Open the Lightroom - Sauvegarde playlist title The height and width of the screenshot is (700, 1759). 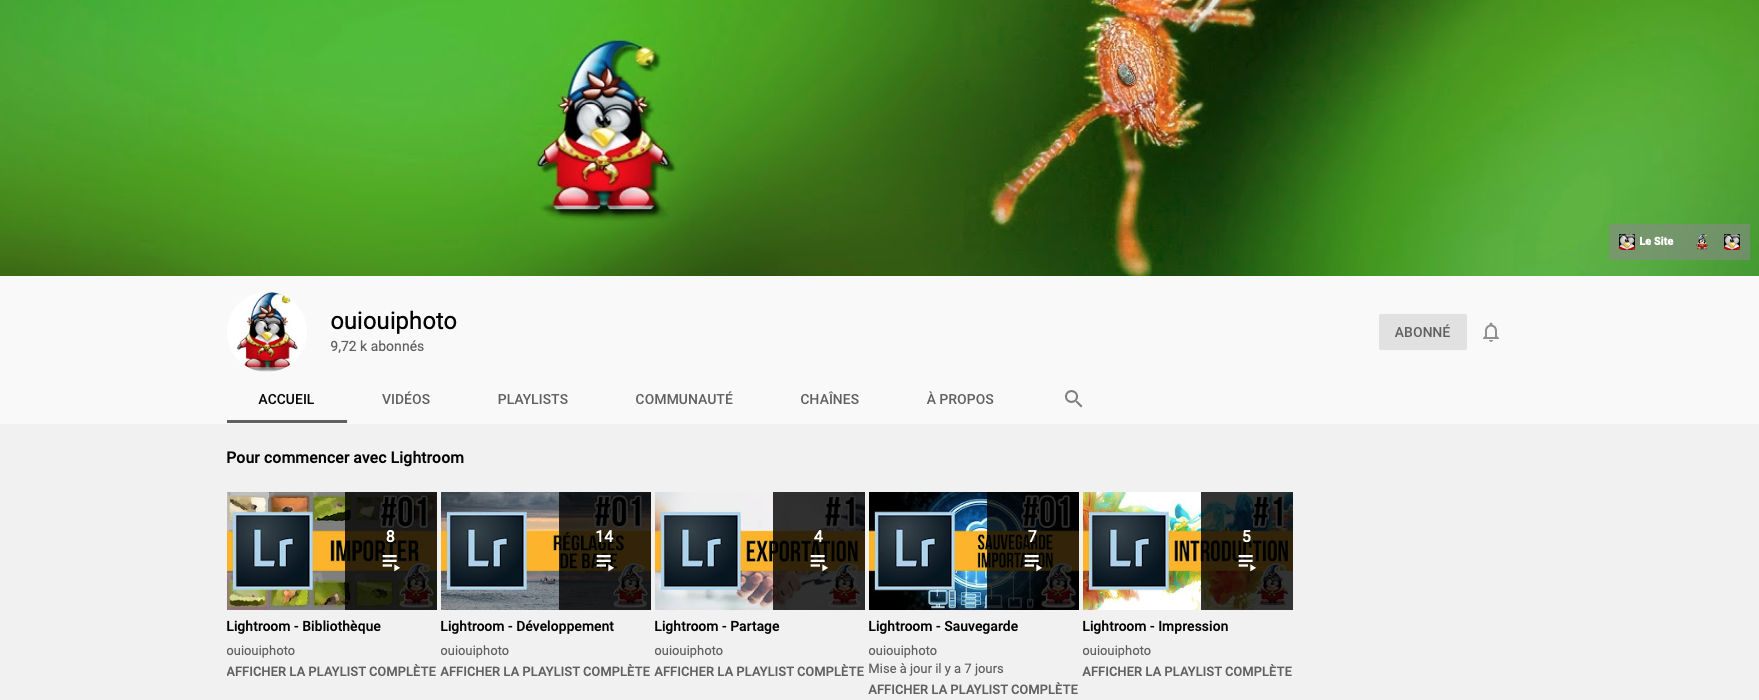tap(943, 626)
